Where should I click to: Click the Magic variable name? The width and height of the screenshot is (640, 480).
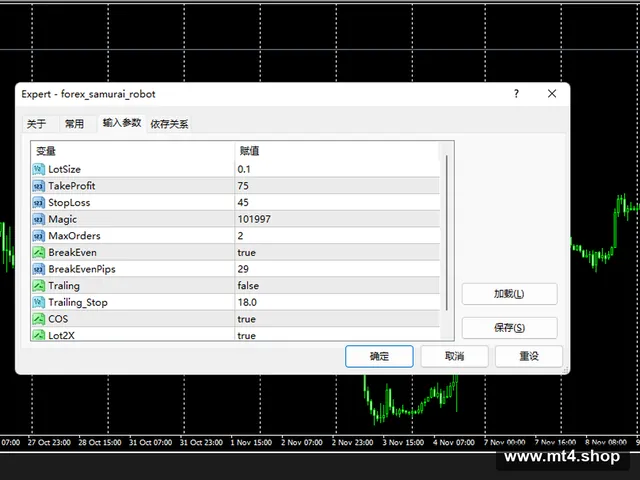pyautogui.click(x=62, y=219)
